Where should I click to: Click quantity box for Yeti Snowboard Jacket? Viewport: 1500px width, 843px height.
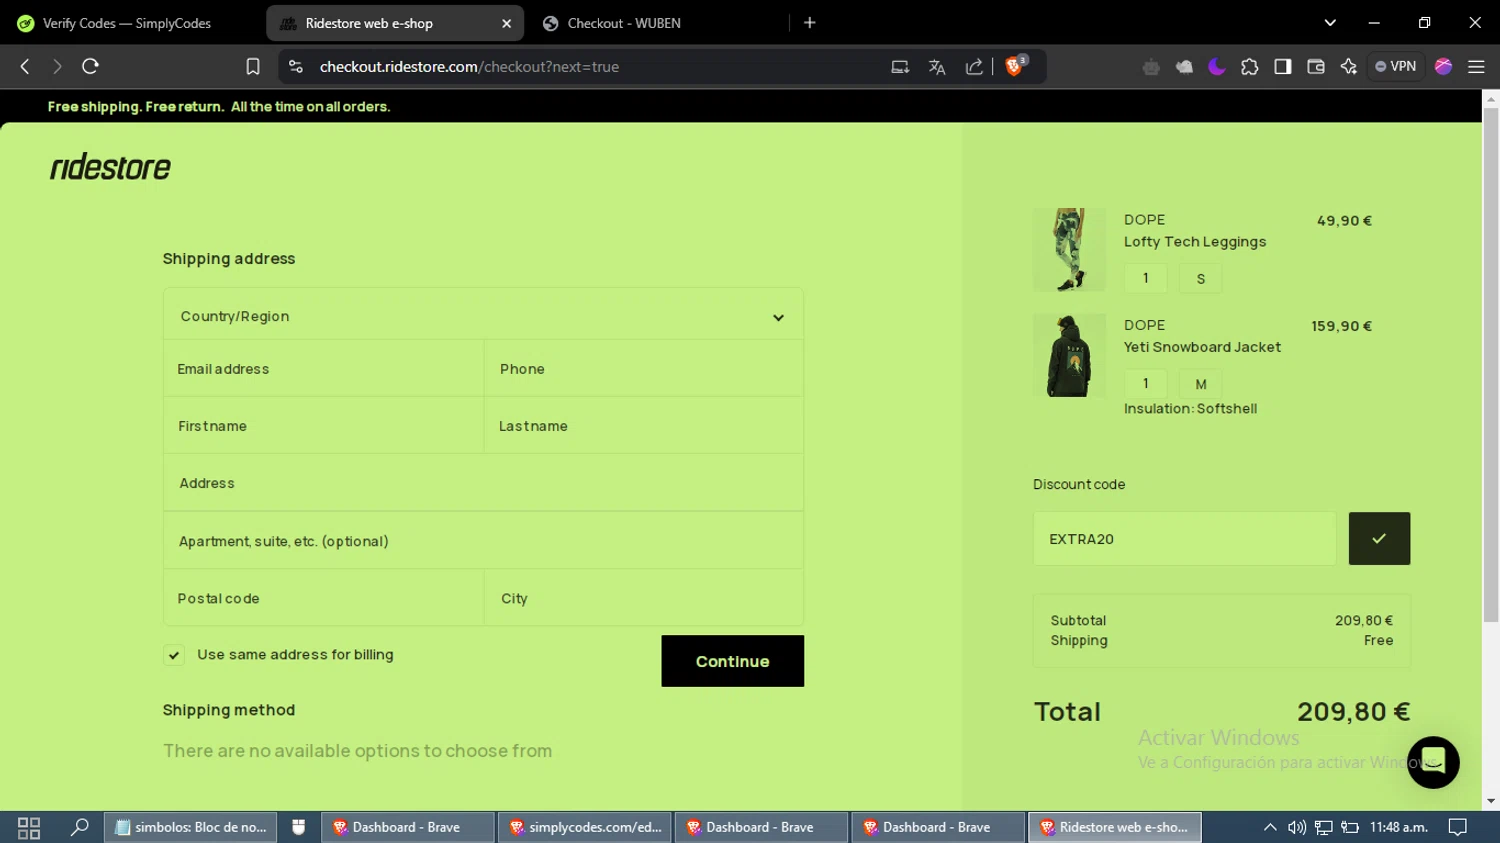click(x=1146, y=384)
